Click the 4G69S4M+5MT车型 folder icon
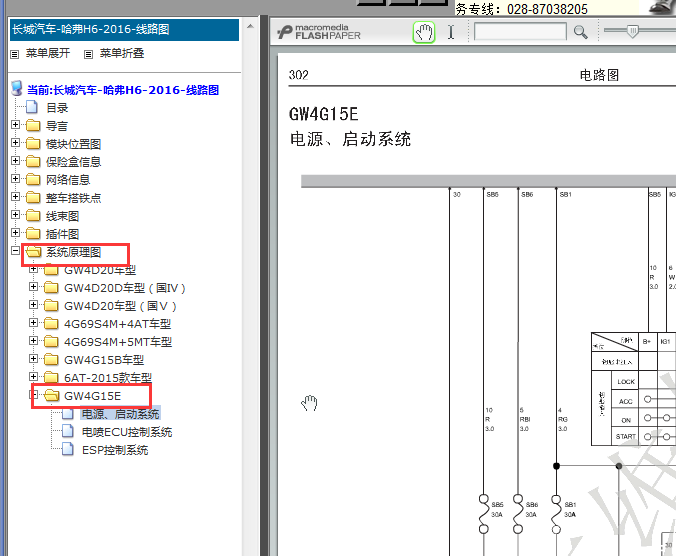This screenshot has width=676, height=556. pyautogui.click(x=51, y=342)
